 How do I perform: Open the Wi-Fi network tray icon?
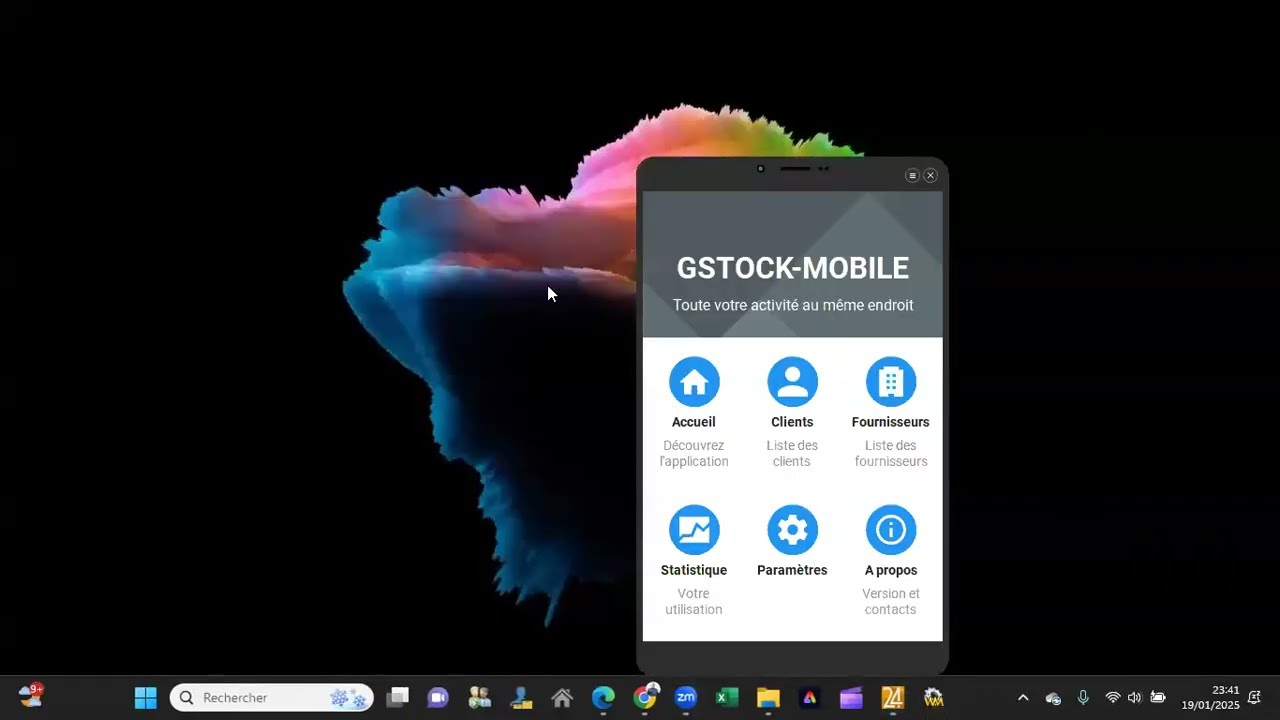tap(1112, 698)
